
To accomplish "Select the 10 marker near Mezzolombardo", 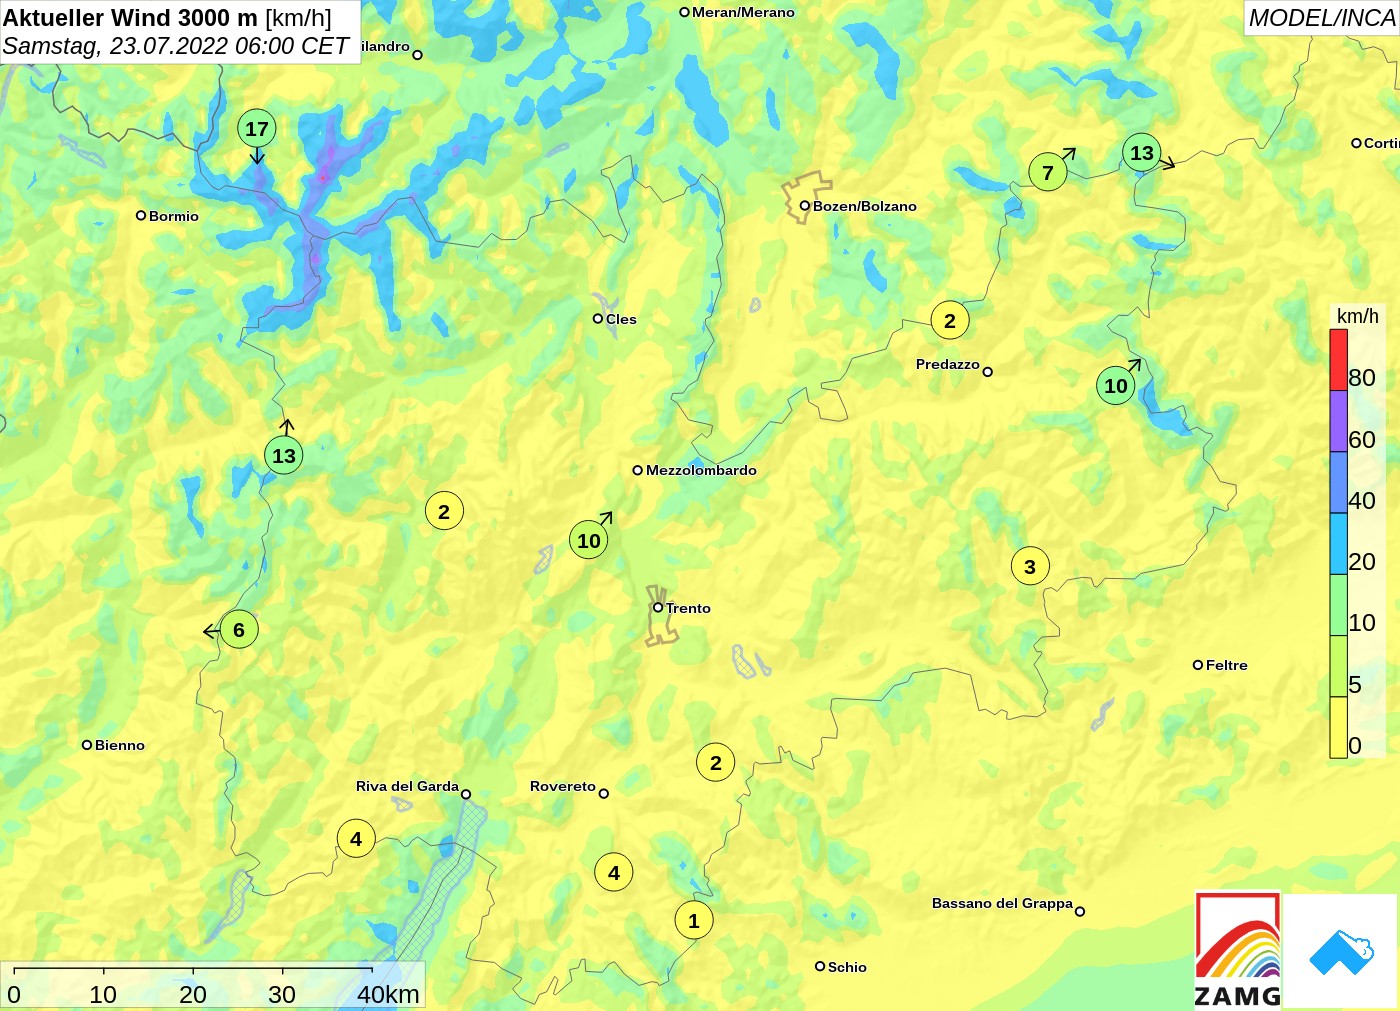I will (589, 541).
